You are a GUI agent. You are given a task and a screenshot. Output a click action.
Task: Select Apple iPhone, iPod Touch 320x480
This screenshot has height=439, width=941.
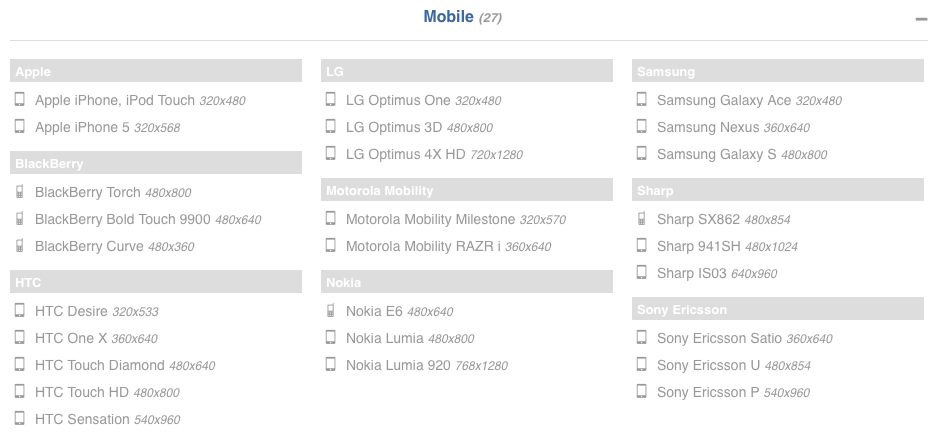[140, 100]
